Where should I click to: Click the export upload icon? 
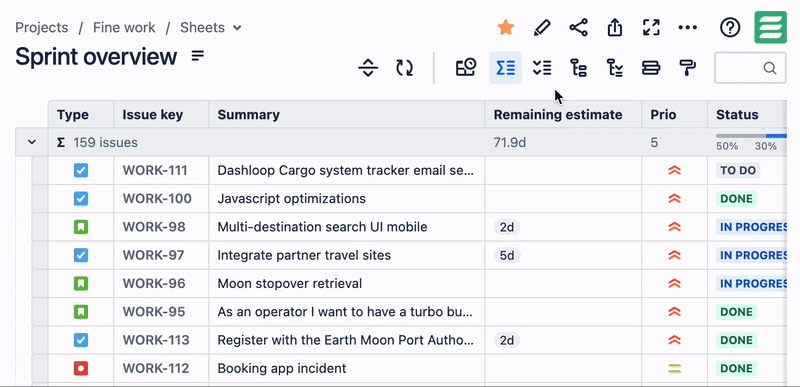615,28
